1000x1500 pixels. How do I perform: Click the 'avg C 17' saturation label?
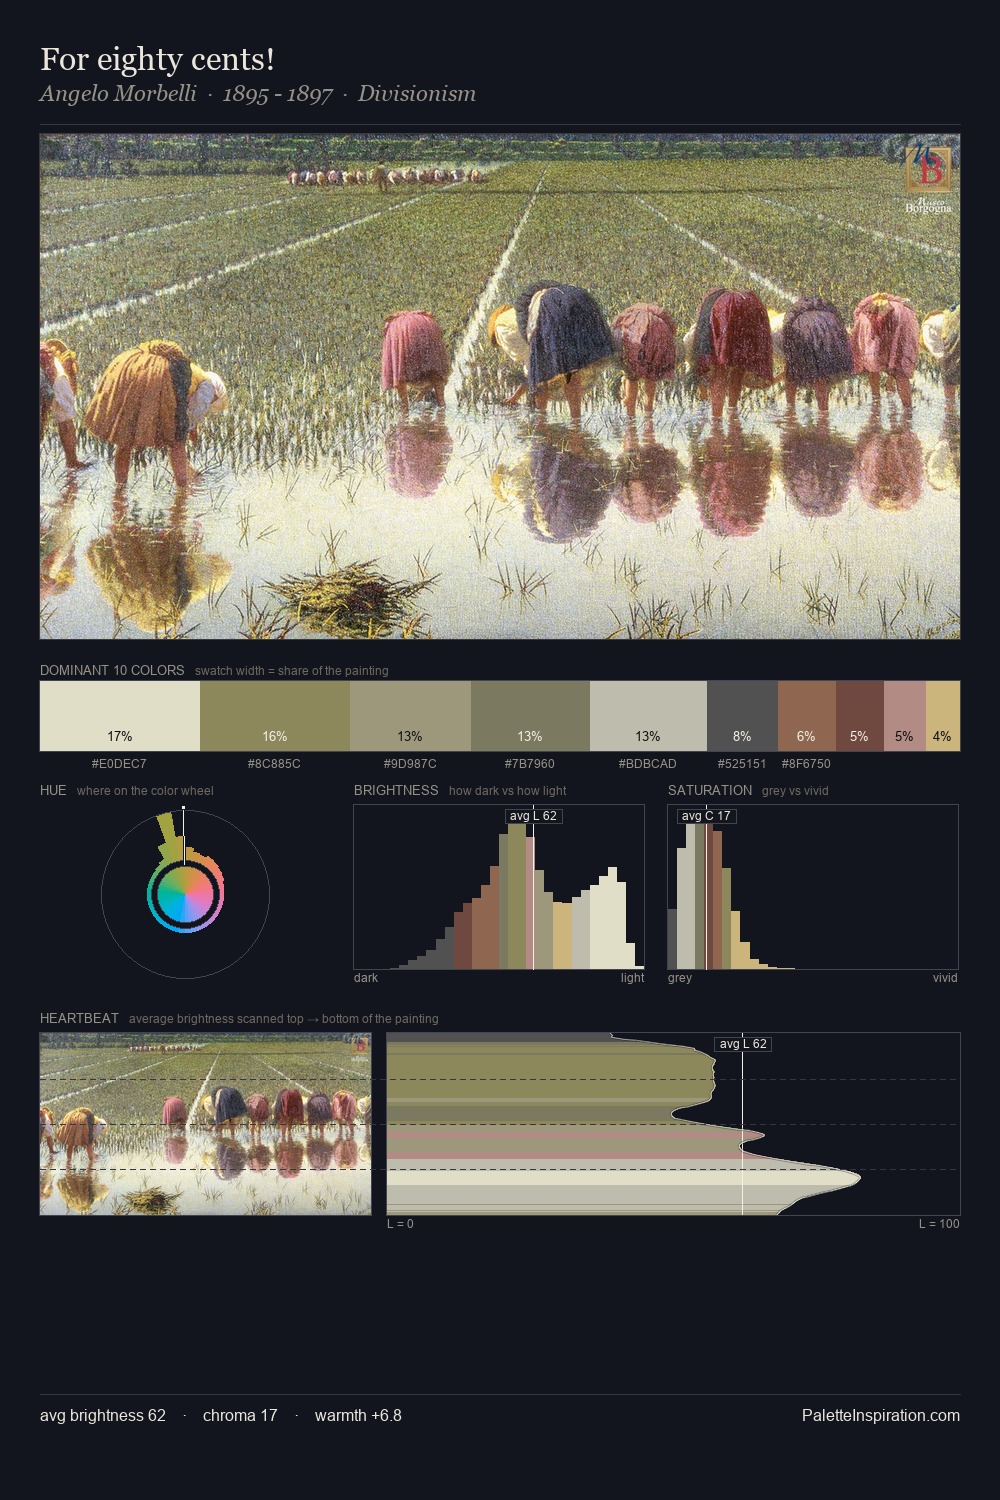(706, 816)
